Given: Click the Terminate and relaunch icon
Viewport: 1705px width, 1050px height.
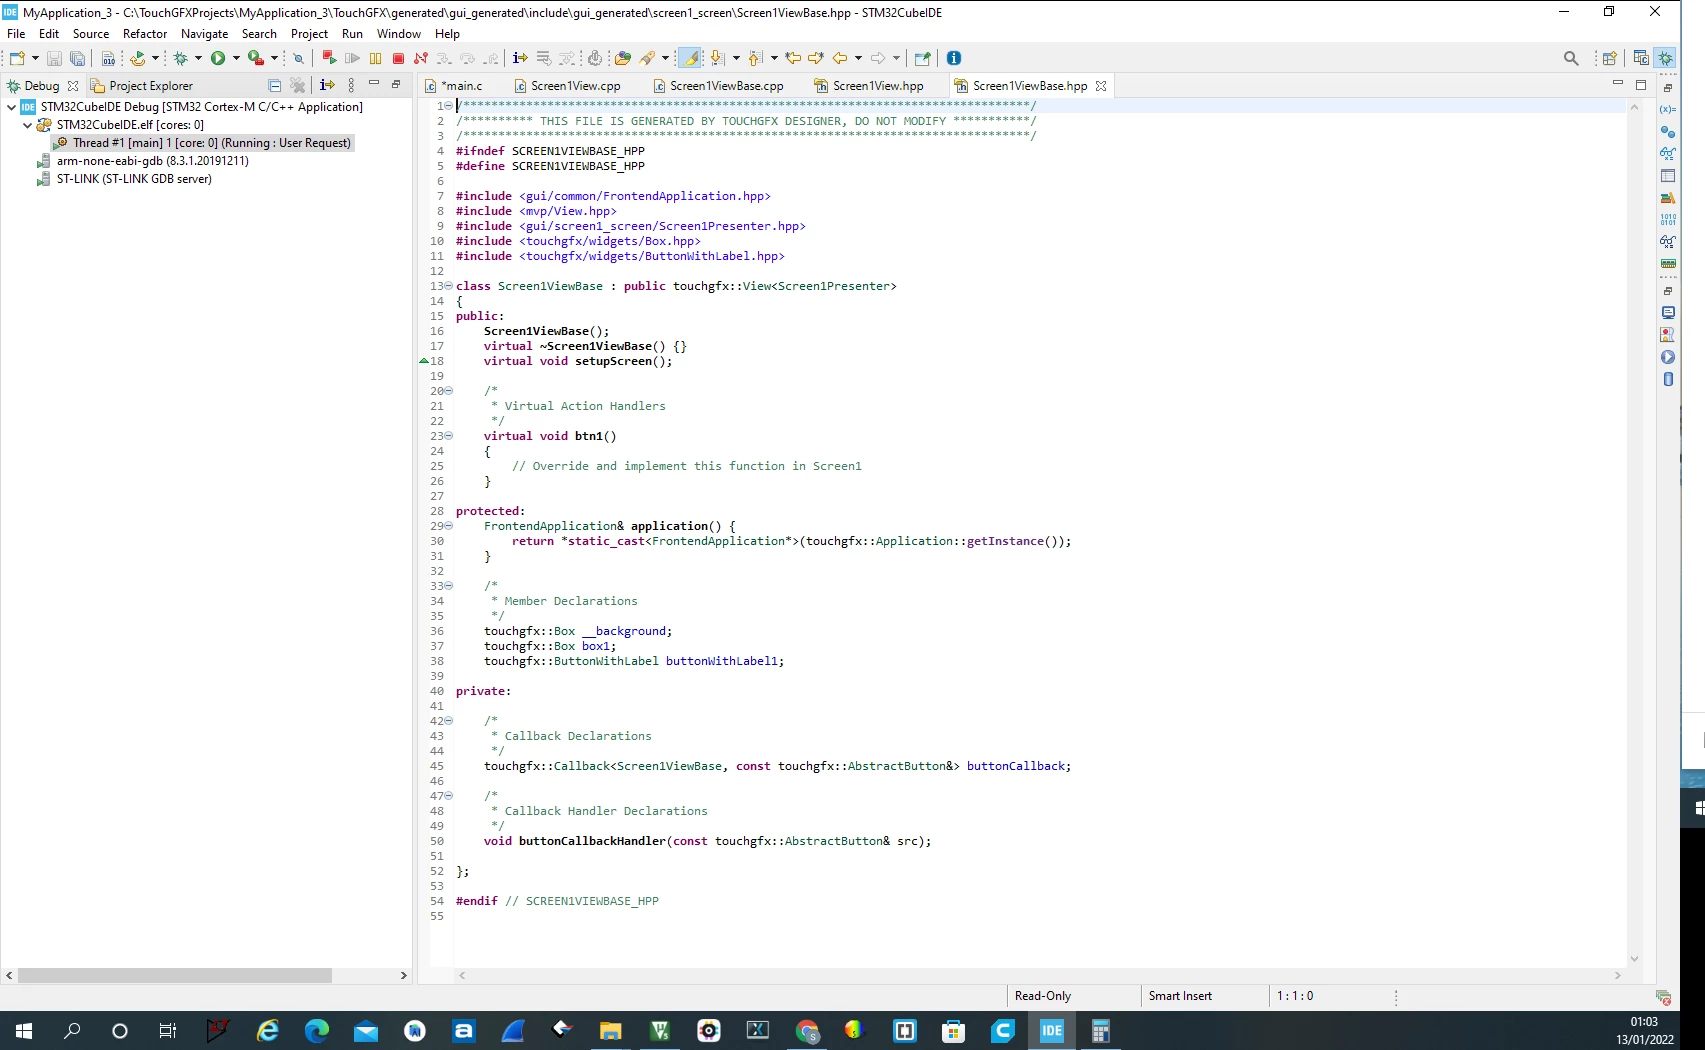Looking at the screenshot, I should [329, 58].
